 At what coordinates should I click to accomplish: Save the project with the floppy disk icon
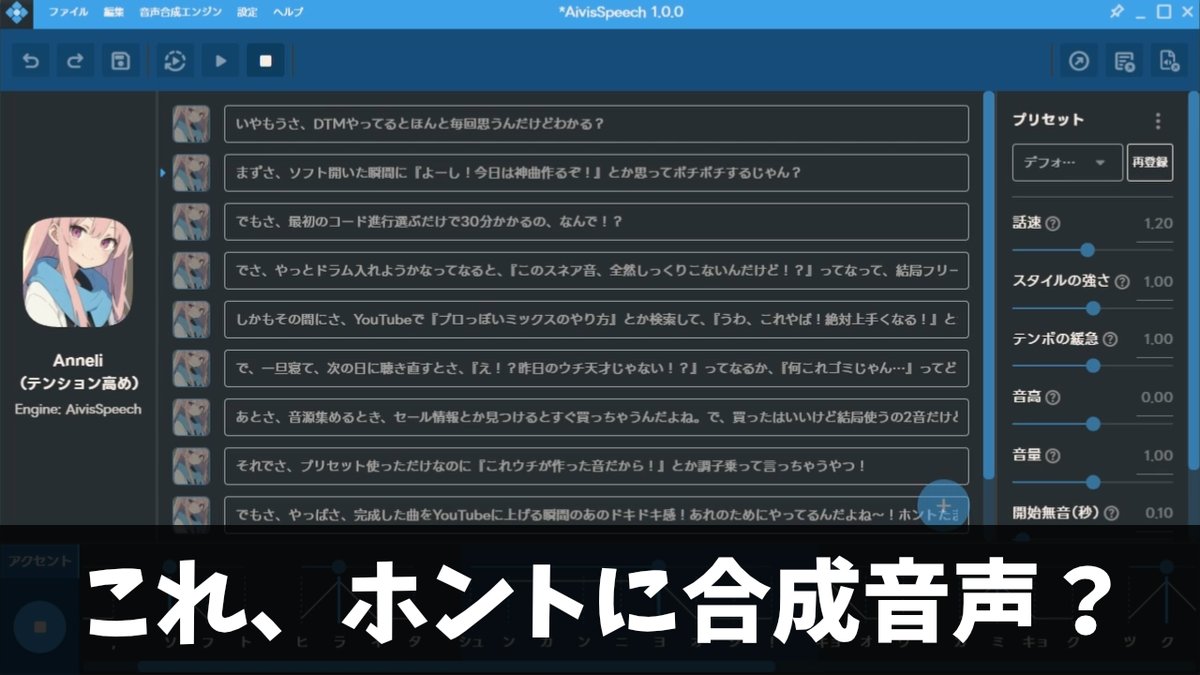[120, 61]
